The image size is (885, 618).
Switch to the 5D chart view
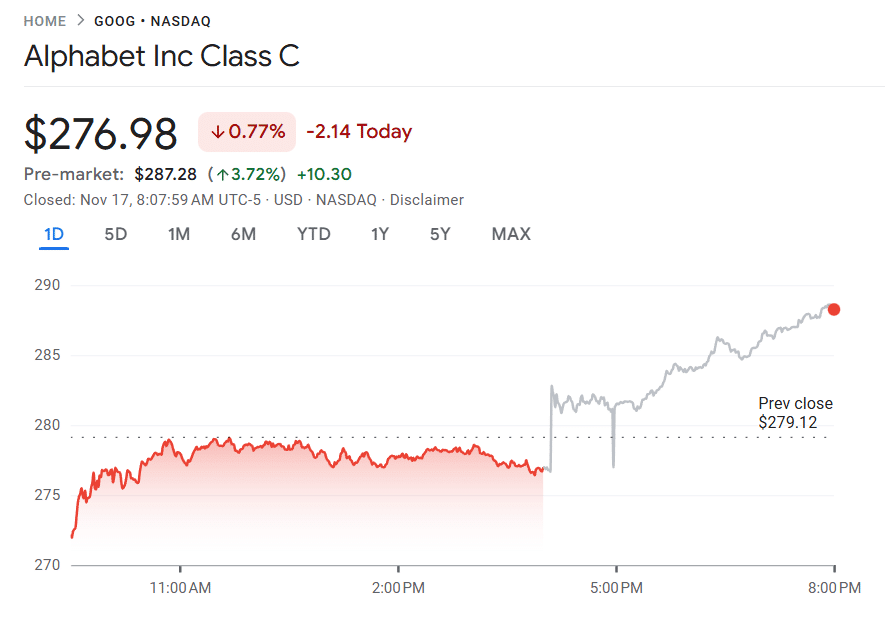(115, 234)
